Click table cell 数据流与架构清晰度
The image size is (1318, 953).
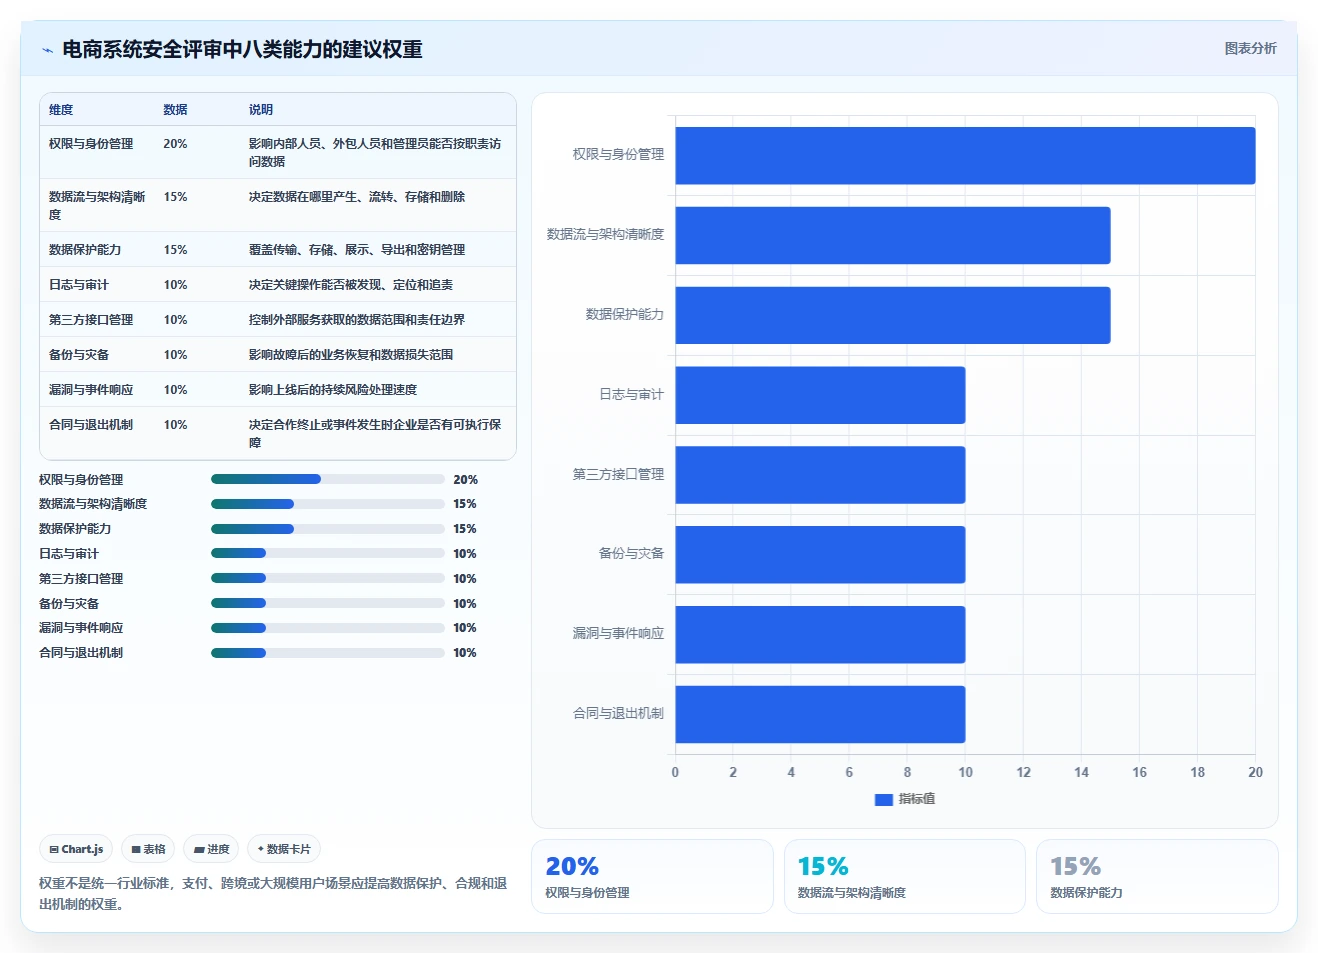coord(97,206)
